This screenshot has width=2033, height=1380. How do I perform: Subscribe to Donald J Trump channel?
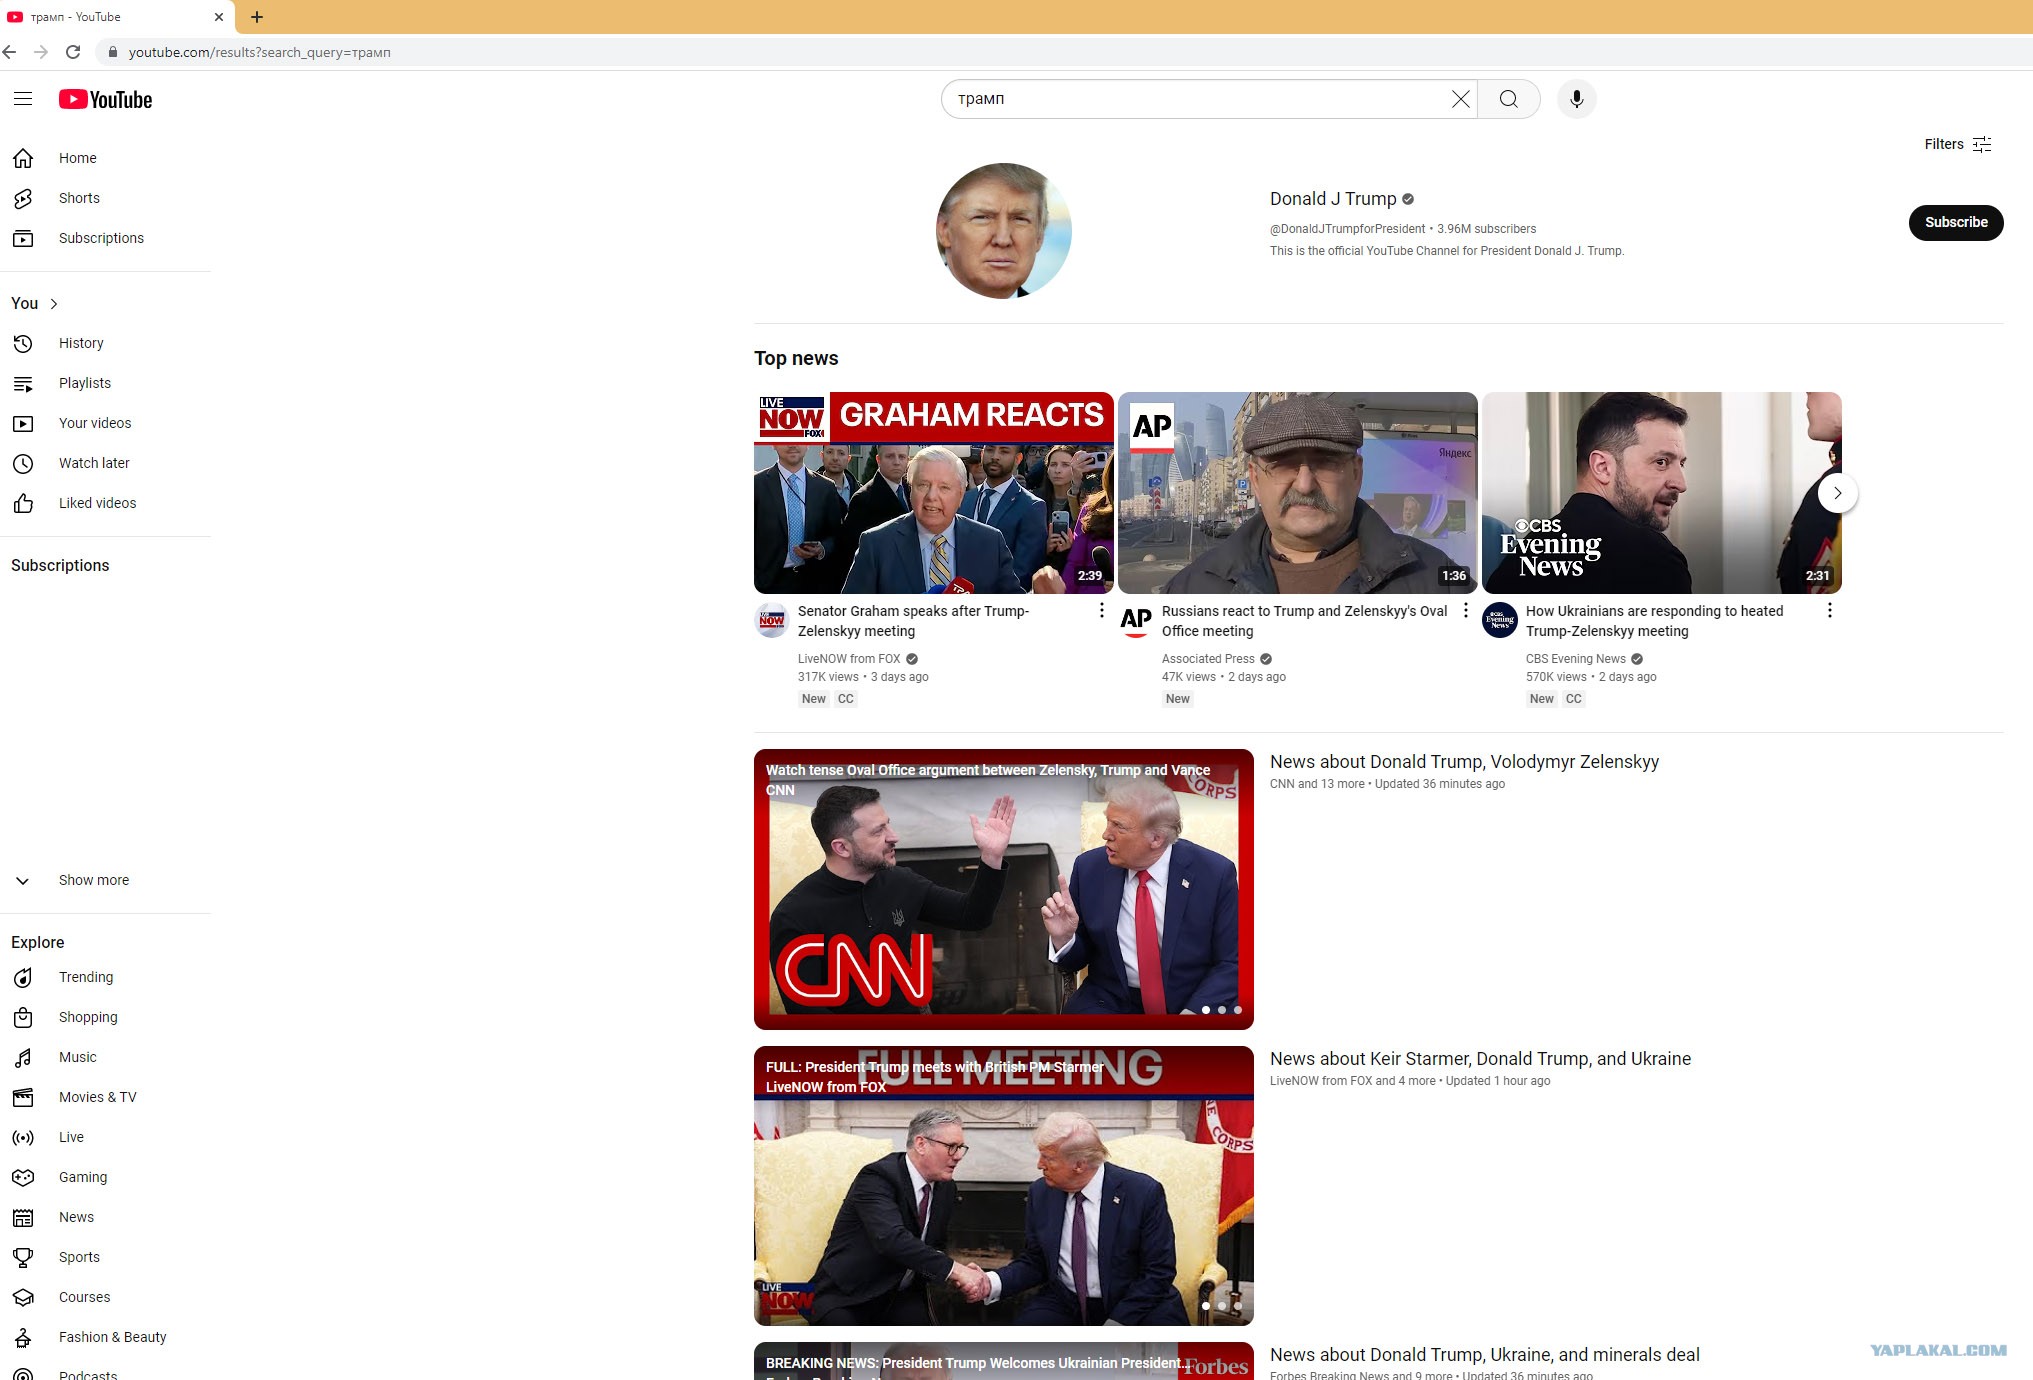1955,222
